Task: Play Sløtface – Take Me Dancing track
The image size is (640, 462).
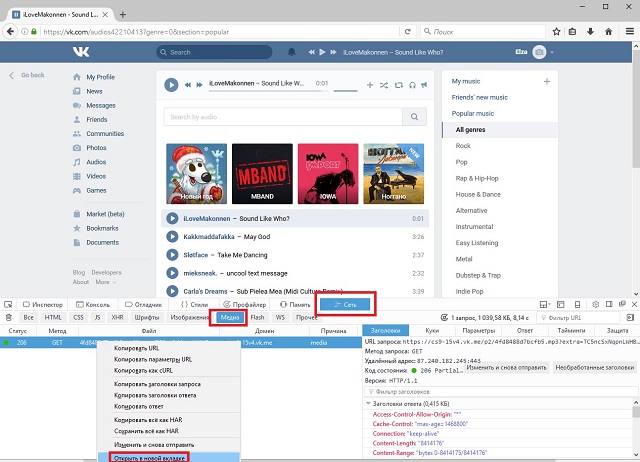Action: click(172, 255)
